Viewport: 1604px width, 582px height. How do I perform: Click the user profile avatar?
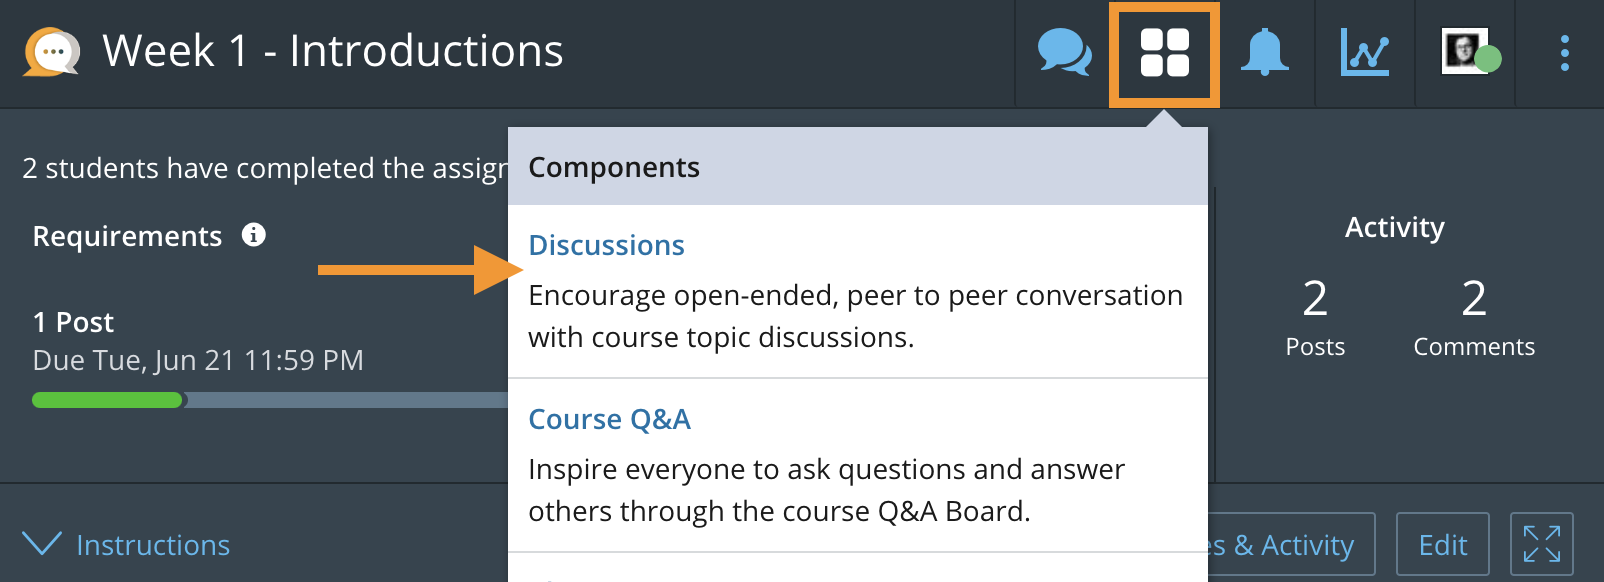tap(1466, 52)
